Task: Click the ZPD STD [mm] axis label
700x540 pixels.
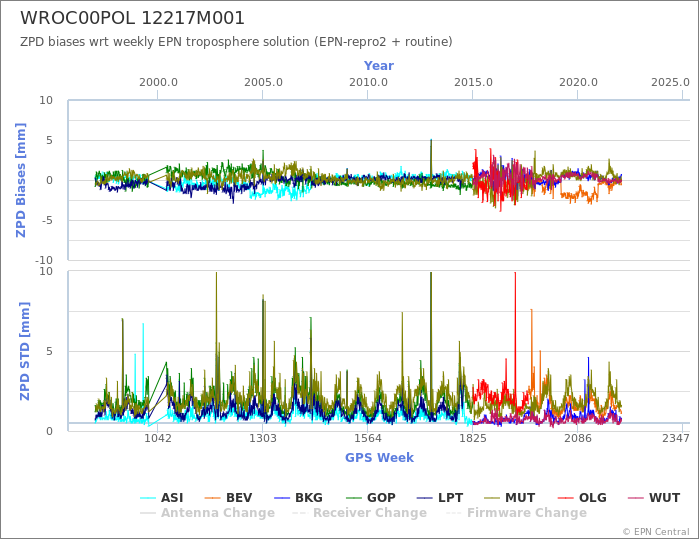Action: [24, 351]
